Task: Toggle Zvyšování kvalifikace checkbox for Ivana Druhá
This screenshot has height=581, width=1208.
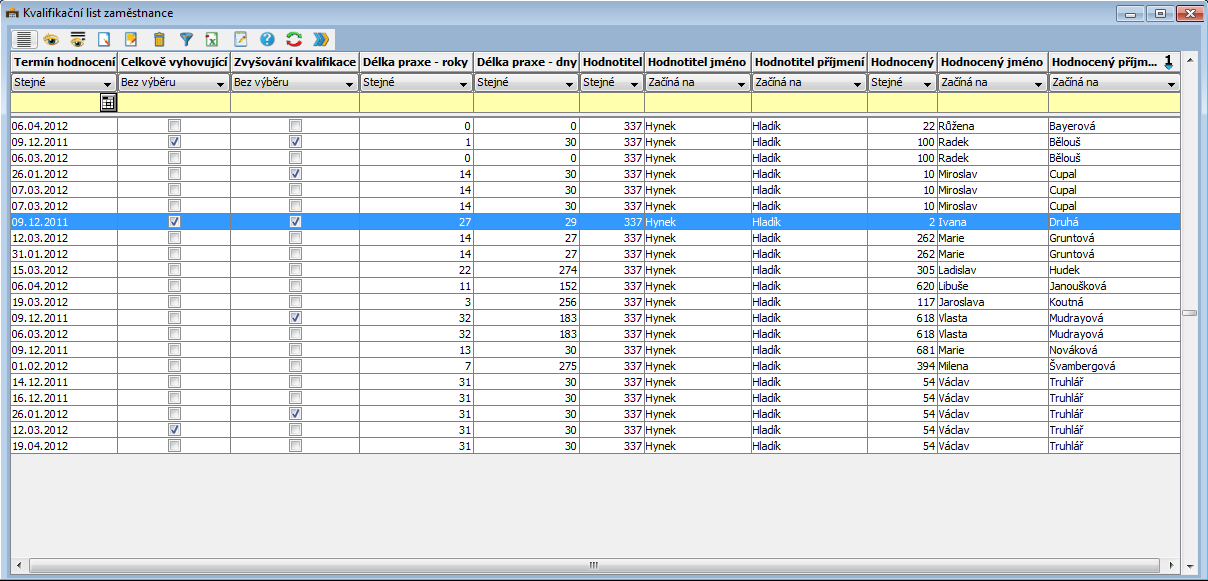Action: point(295,221)
